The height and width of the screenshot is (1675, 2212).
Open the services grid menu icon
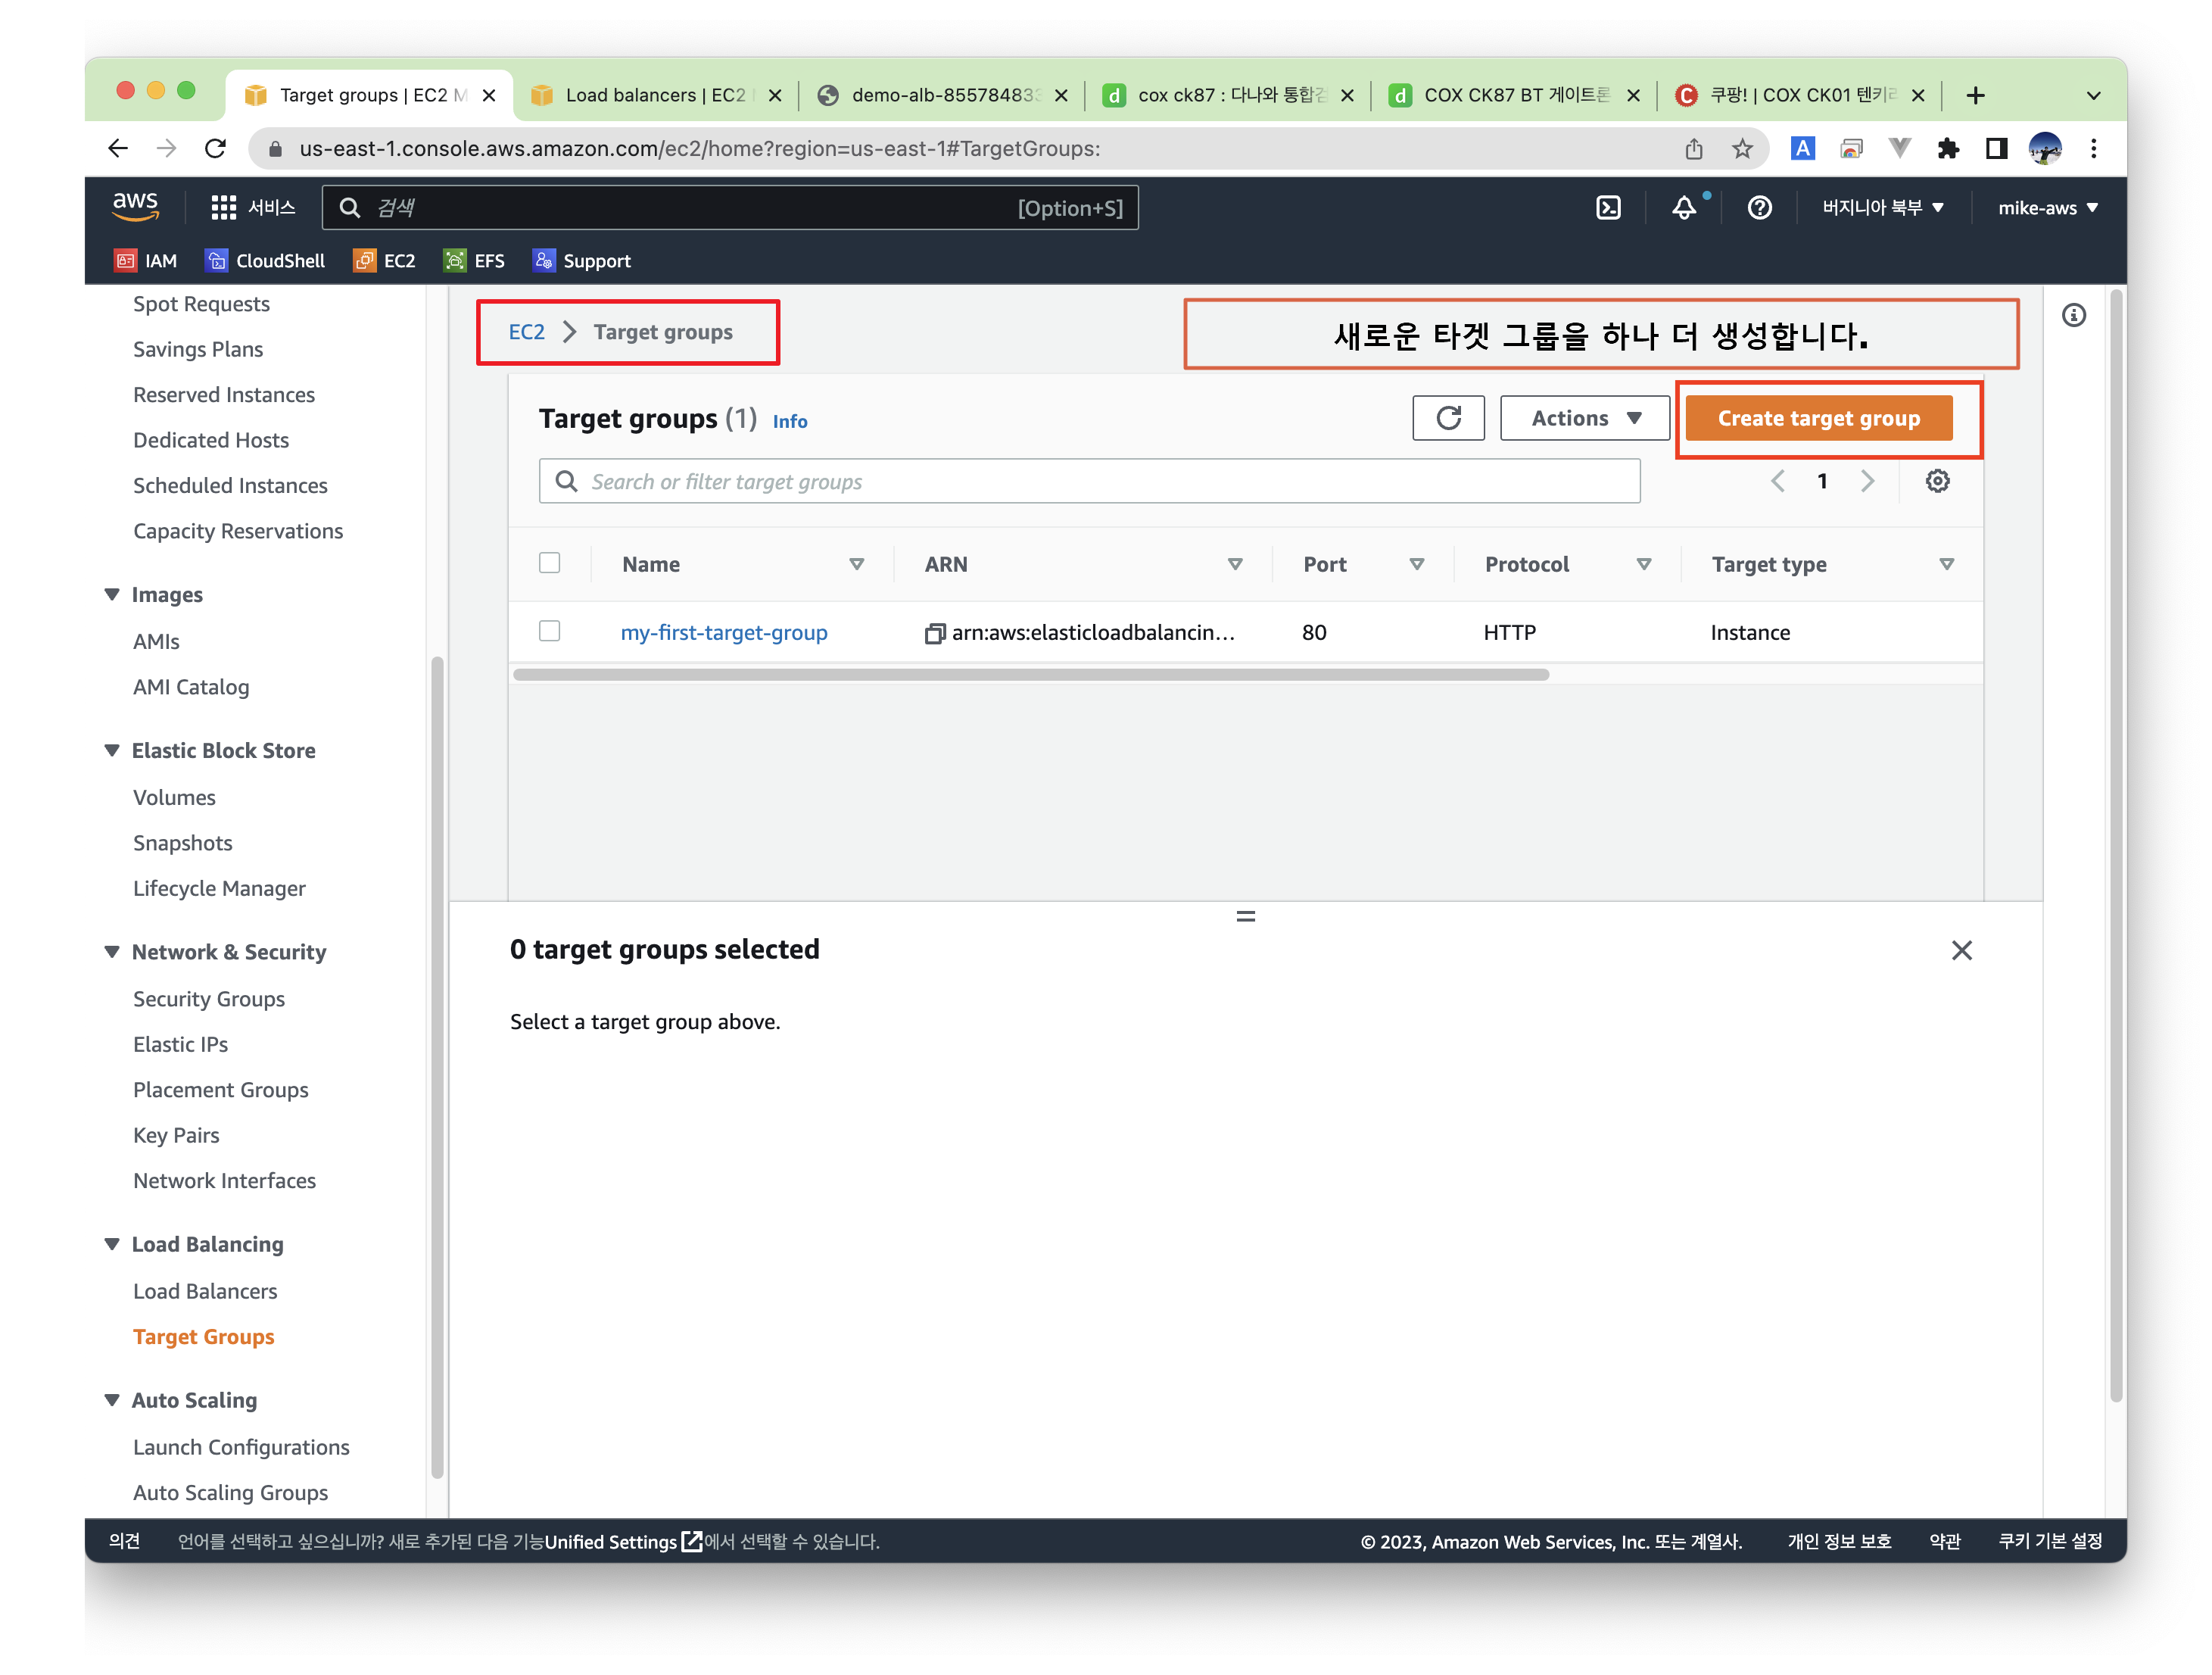pyautogui.click(x=223, y=208)
